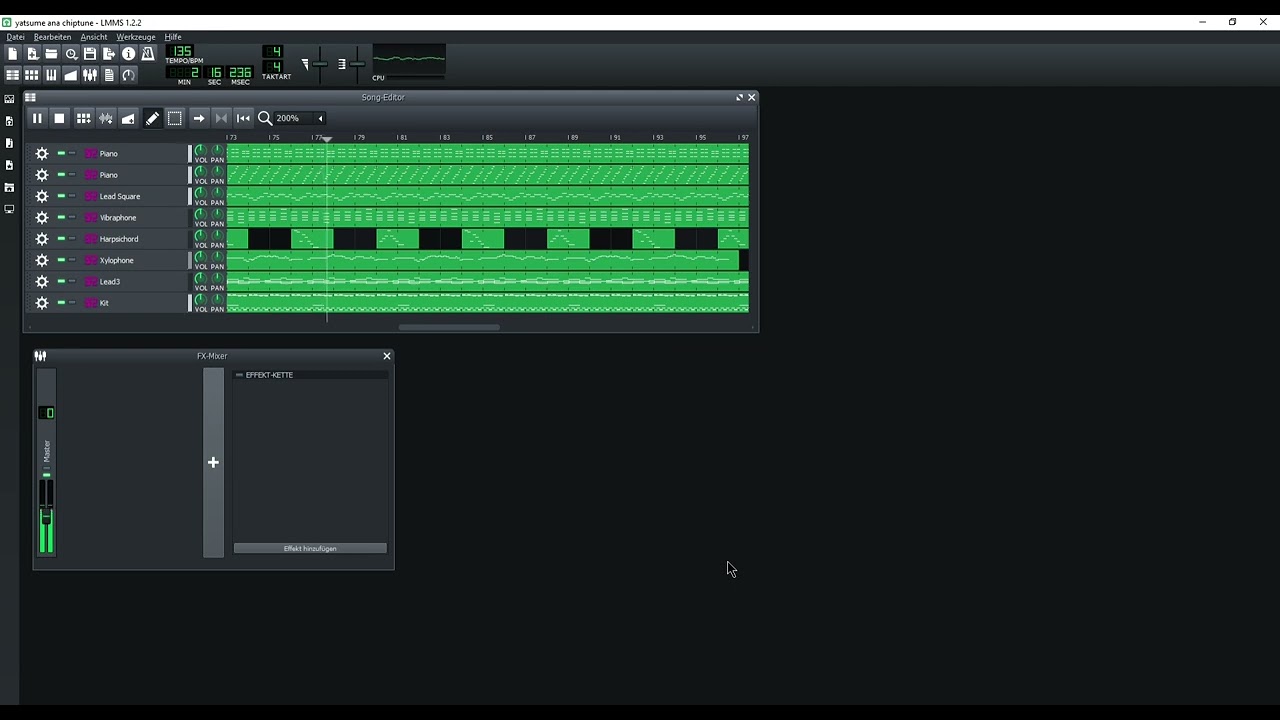Viewport: 1280px width, 720px height.
Task: Pause playback in the Song-Editor
Action: click(x=37, y=118)
